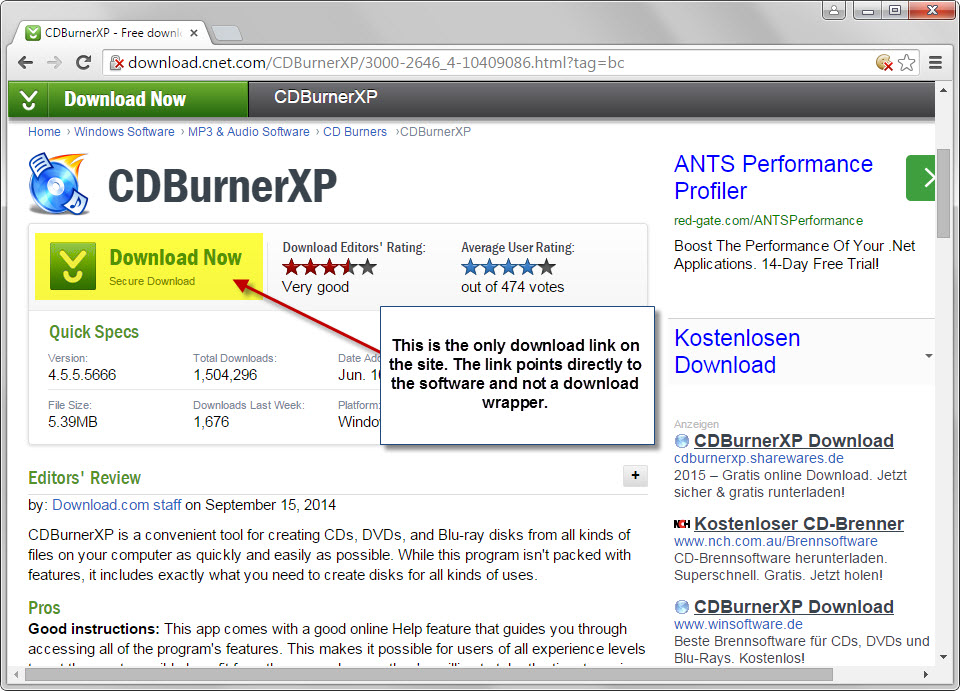Open MP3 & Audio Software breadcrumb
Viewport: 960px width, 691px height.
pos(249,132)
